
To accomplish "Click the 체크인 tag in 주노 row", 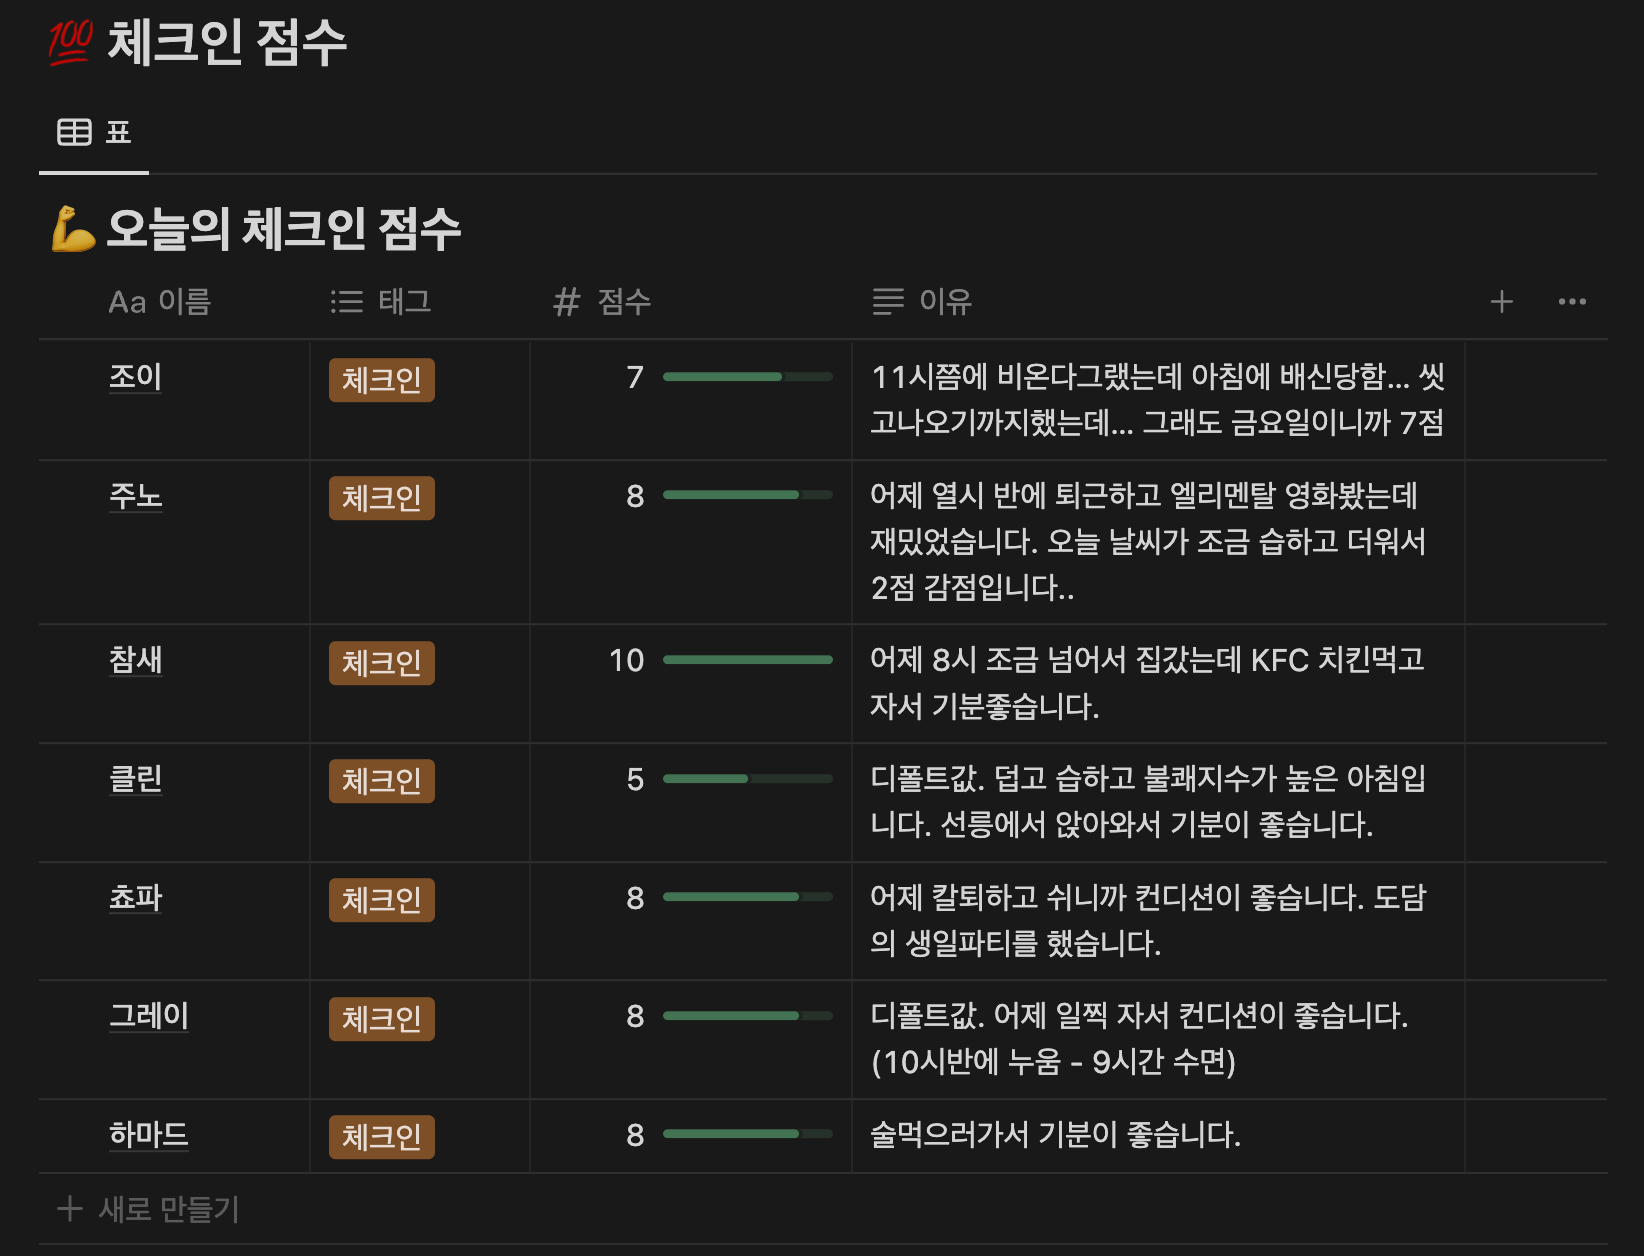I will pos(381,498).
